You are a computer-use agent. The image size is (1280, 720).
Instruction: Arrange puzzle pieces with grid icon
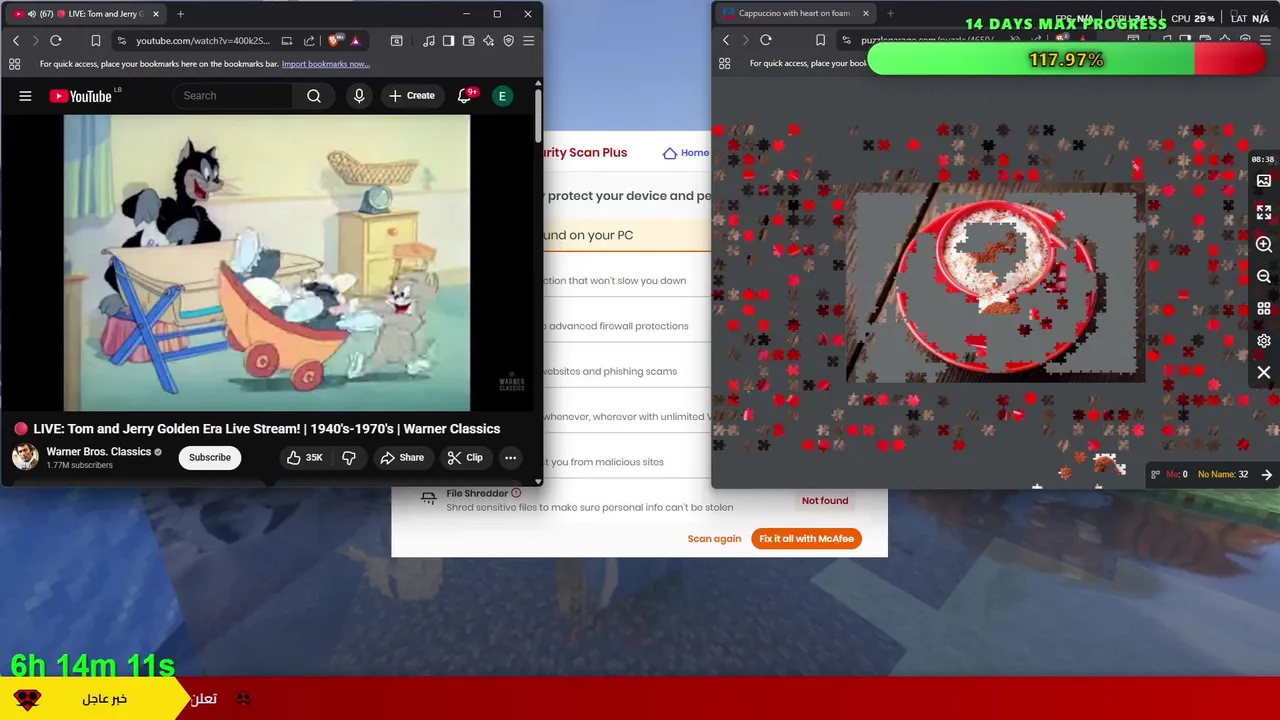1264,309
